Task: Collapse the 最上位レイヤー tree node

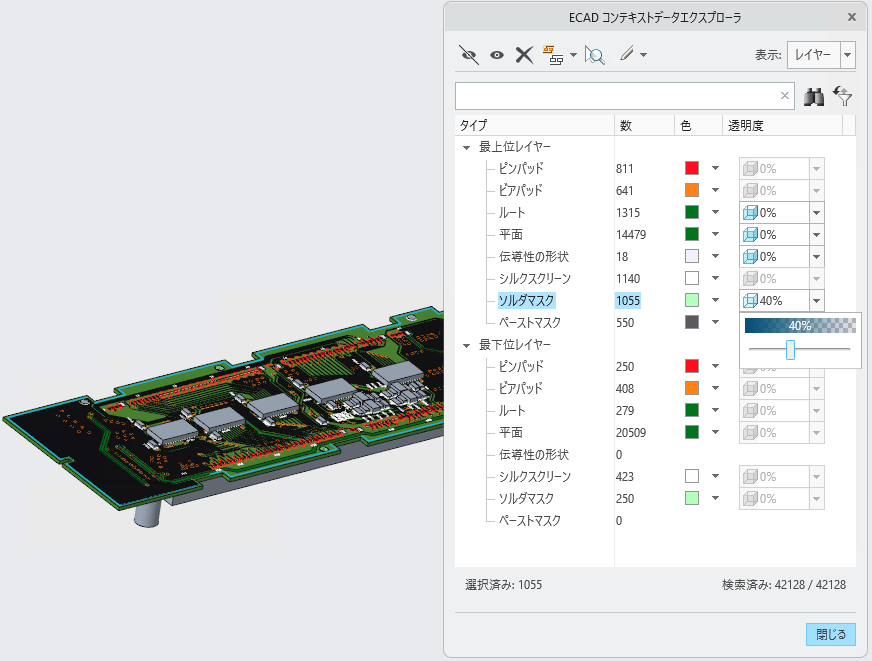Action: click(x=466, y=147)
